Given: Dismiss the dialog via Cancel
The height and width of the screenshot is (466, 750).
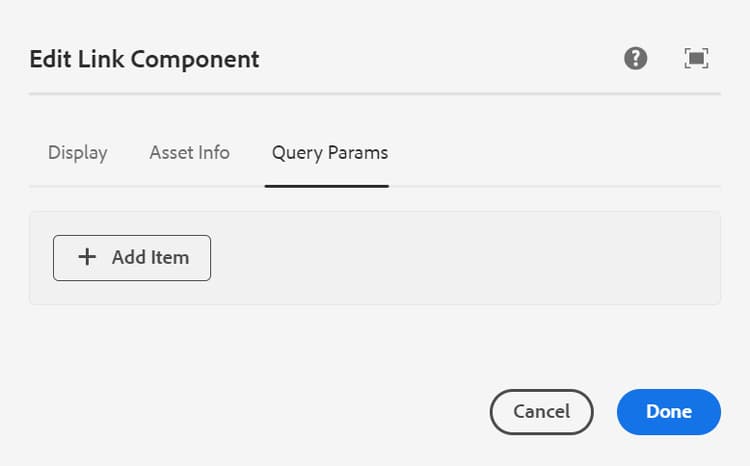Looking at the screenshot, I should click(541, 411).
